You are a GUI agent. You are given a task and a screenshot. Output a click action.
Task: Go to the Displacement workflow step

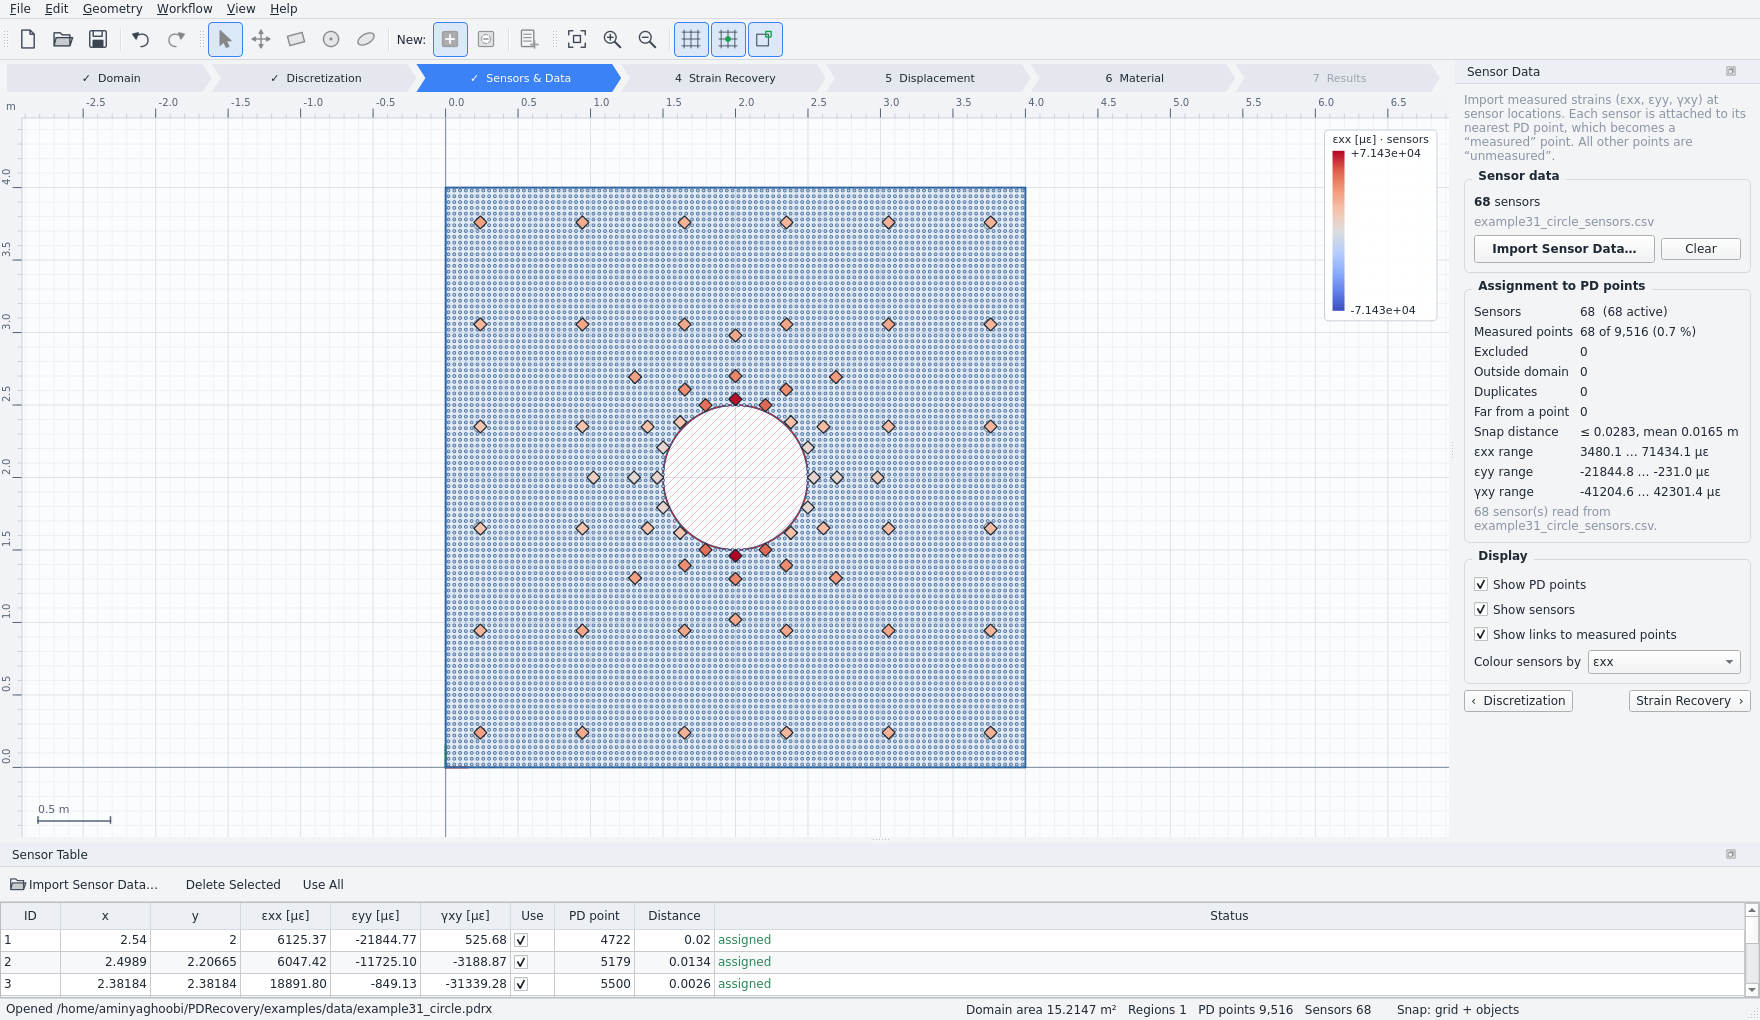pos(929,78)
